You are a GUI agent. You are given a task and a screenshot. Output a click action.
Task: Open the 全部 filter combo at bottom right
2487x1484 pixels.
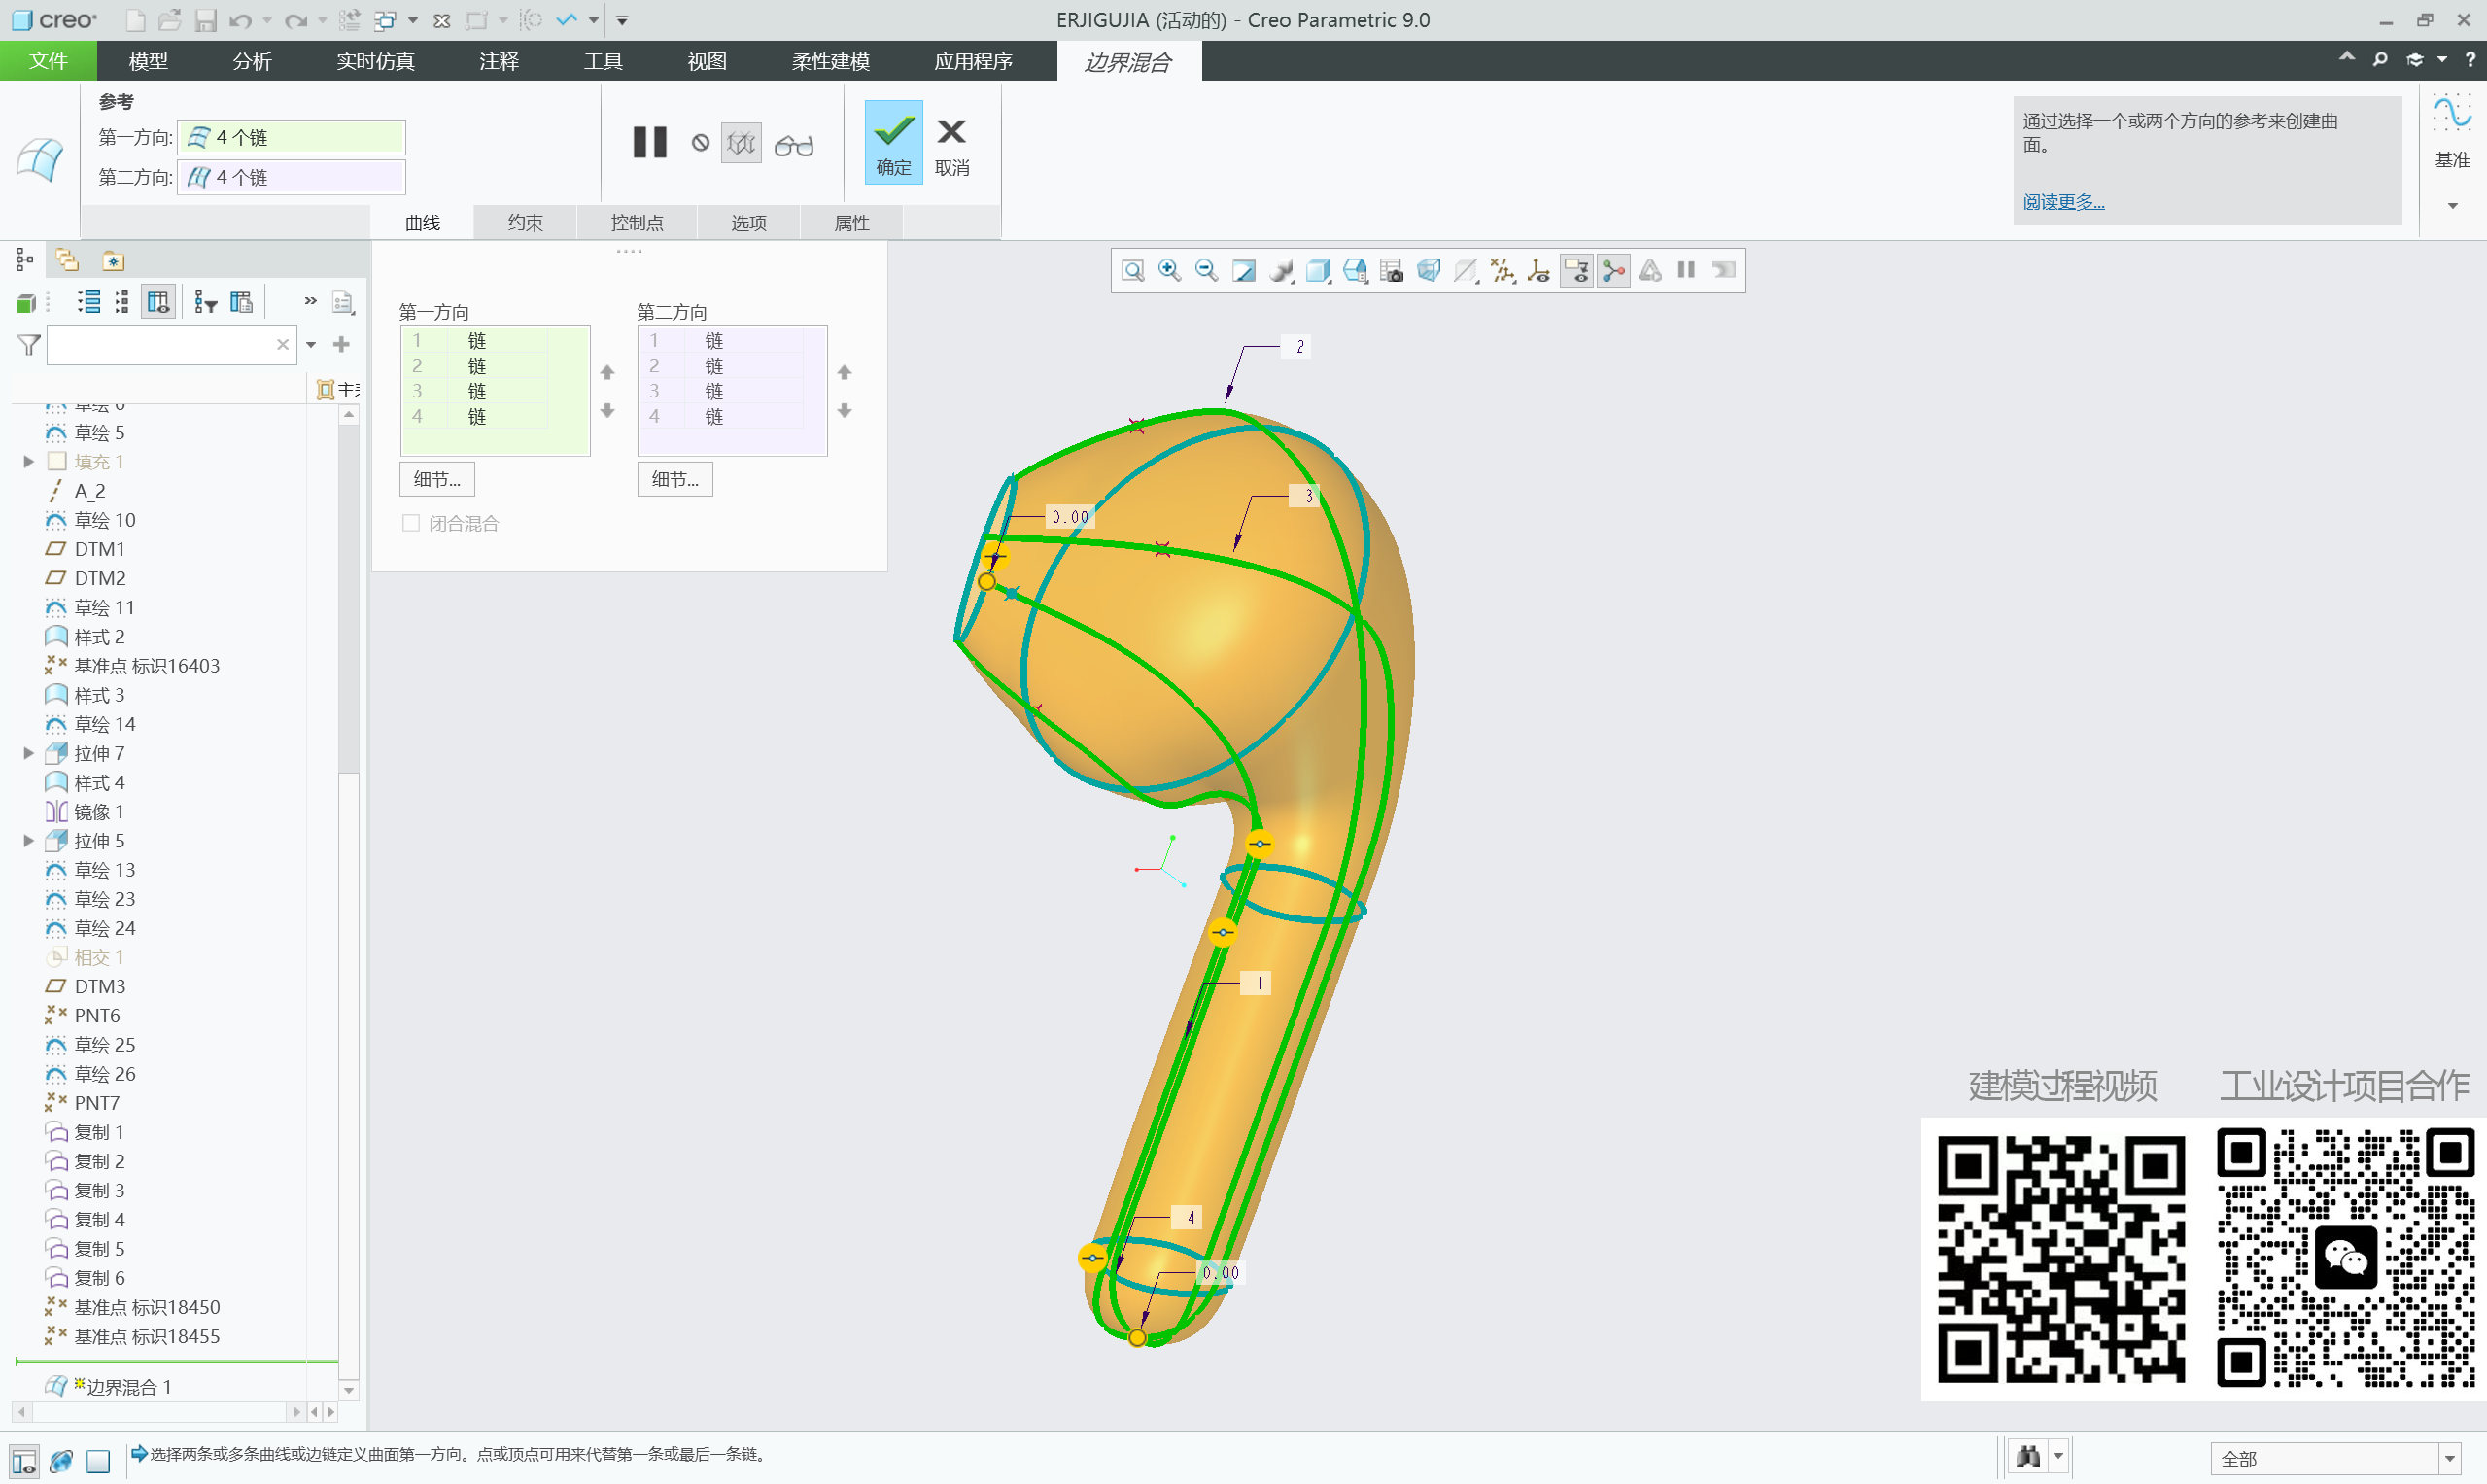click(x=2338, y=1457)
